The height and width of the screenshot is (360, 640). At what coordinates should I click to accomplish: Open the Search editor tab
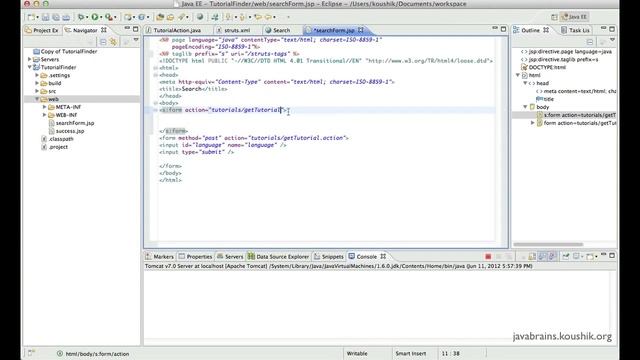point(278,30)
